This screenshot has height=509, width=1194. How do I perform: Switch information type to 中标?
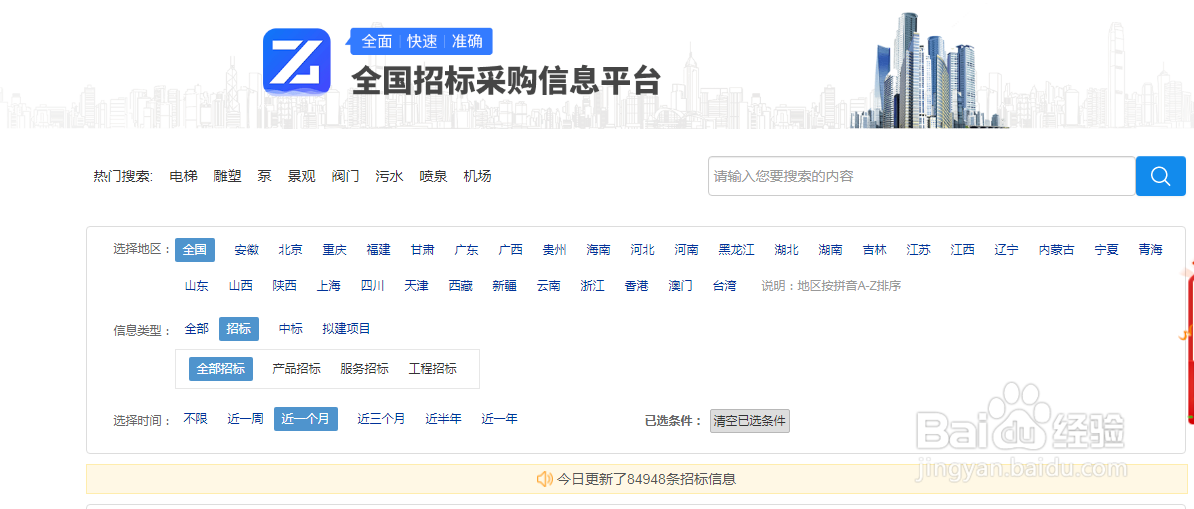tap(291, 329)
